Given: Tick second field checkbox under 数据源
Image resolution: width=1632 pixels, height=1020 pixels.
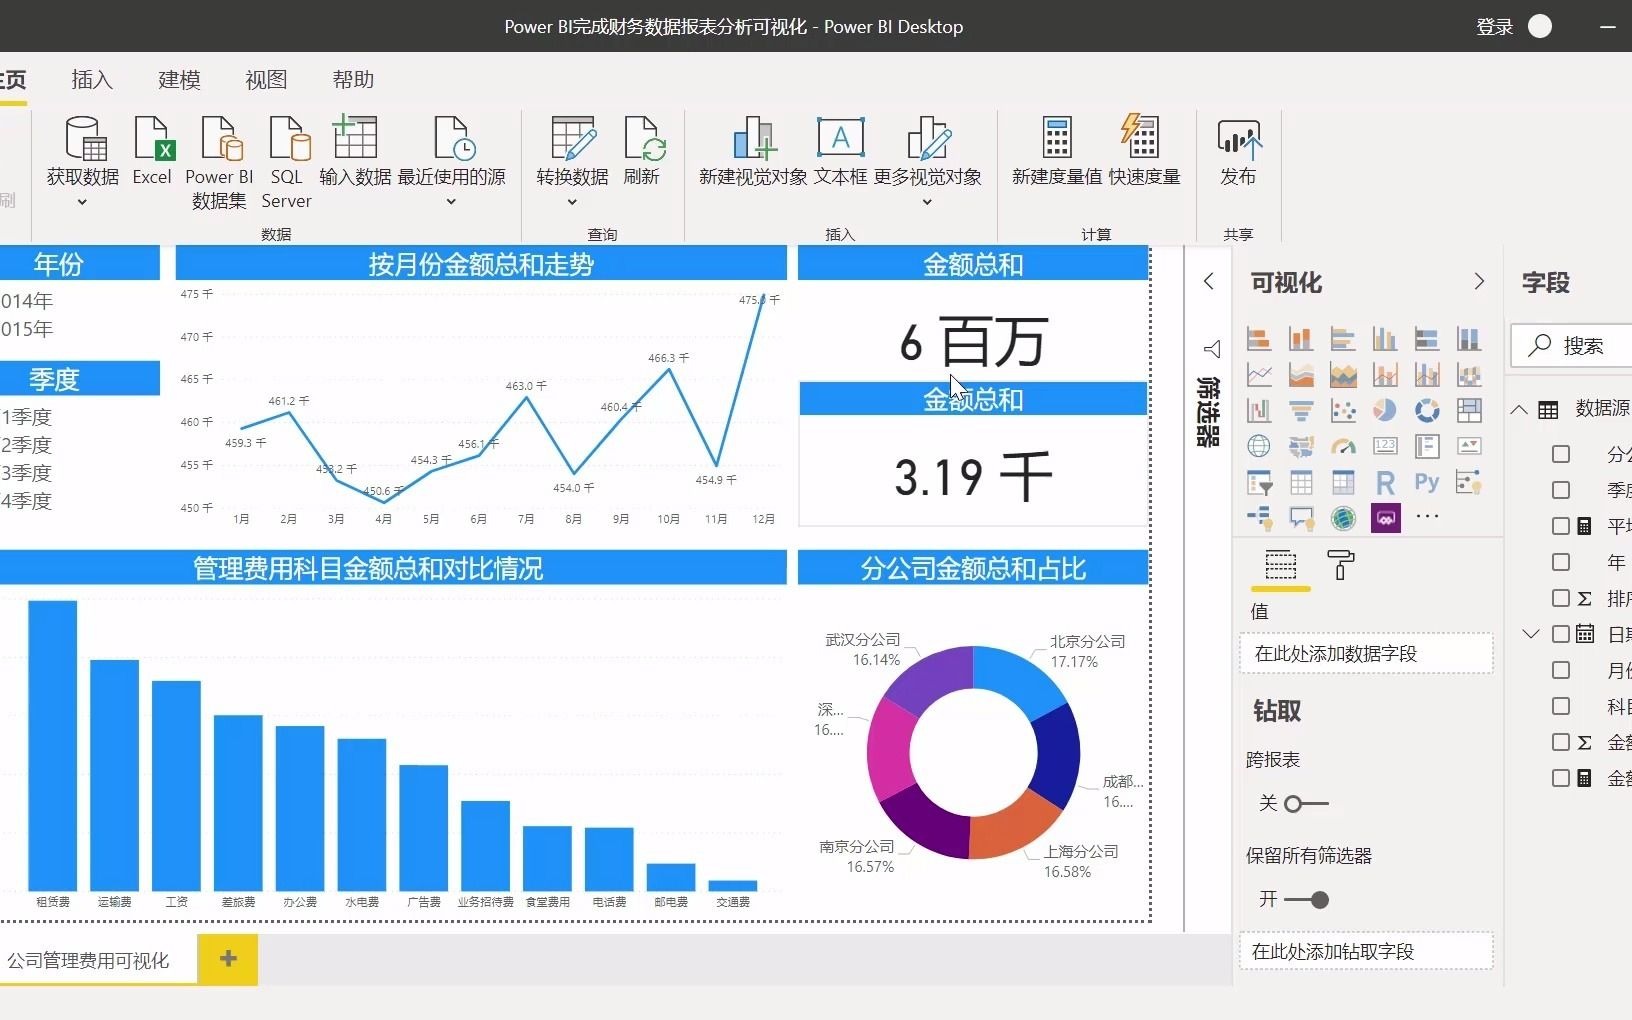Looking at the screenshot, I should click(1561, 490).
